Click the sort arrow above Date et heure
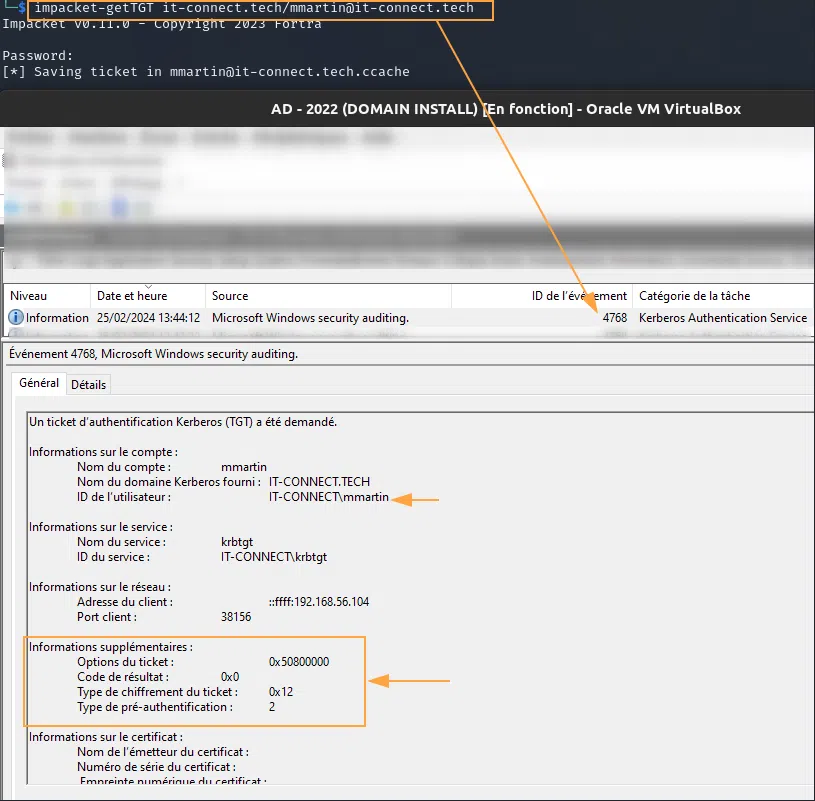The width and height of the screenshot is (815, 801). (x=148, y=285)
